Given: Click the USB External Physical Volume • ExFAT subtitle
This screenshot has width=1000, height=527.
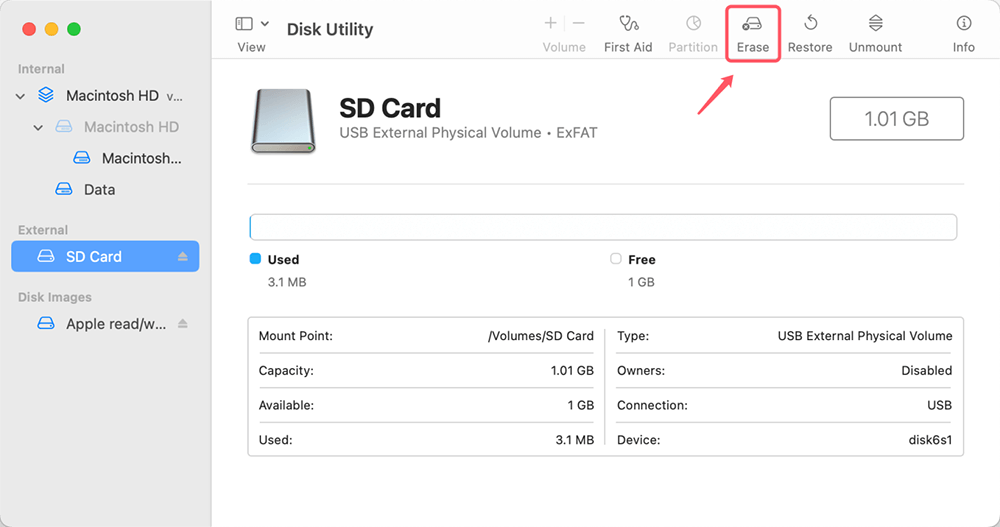Looking at the screenshot, I should (468, 133).
